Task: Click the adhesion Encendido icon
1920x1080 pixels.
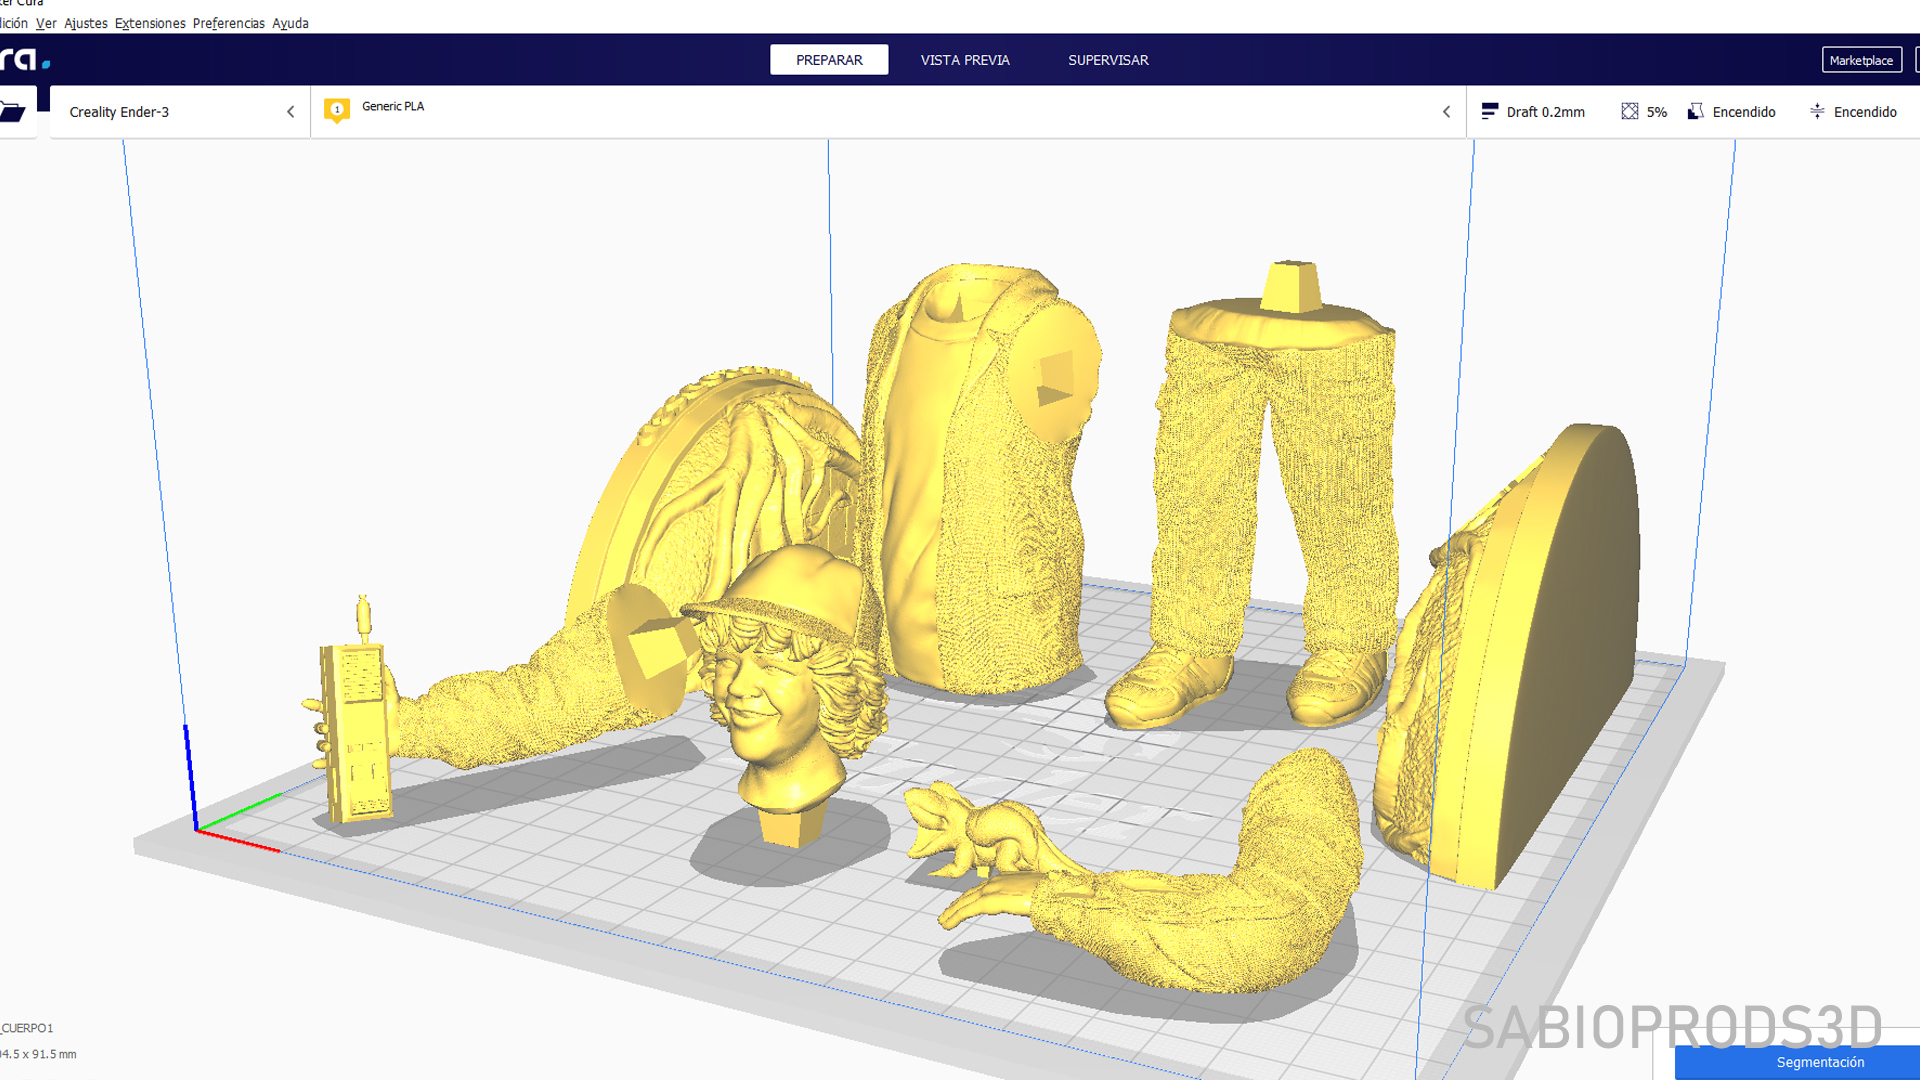Action: 1817,111
